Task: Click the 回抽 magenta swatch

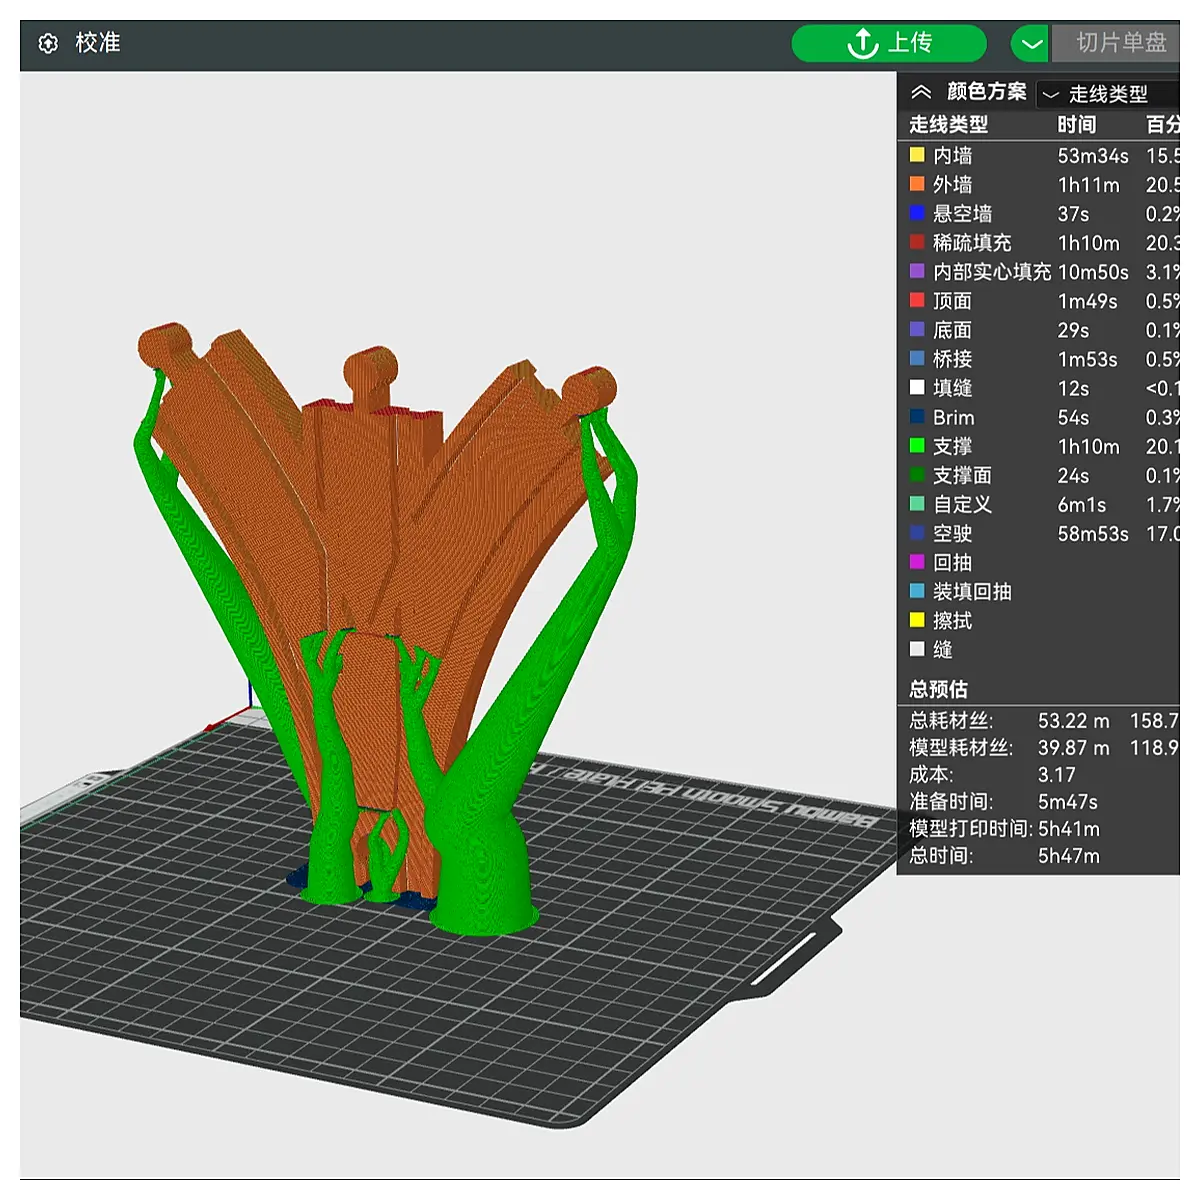Action: coord(917,562)
